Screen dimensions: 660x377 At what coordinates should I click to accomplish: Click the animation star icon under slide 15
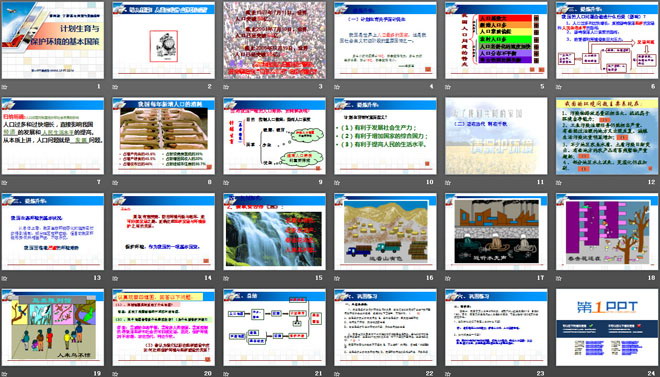tap(226, 278)
